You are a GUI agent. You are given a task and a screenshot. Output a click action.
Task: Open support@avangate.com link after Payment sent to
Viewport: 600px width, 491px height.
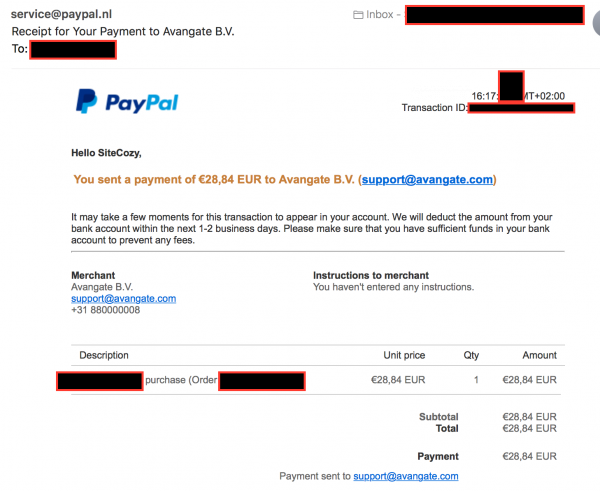tap(406, 476)
